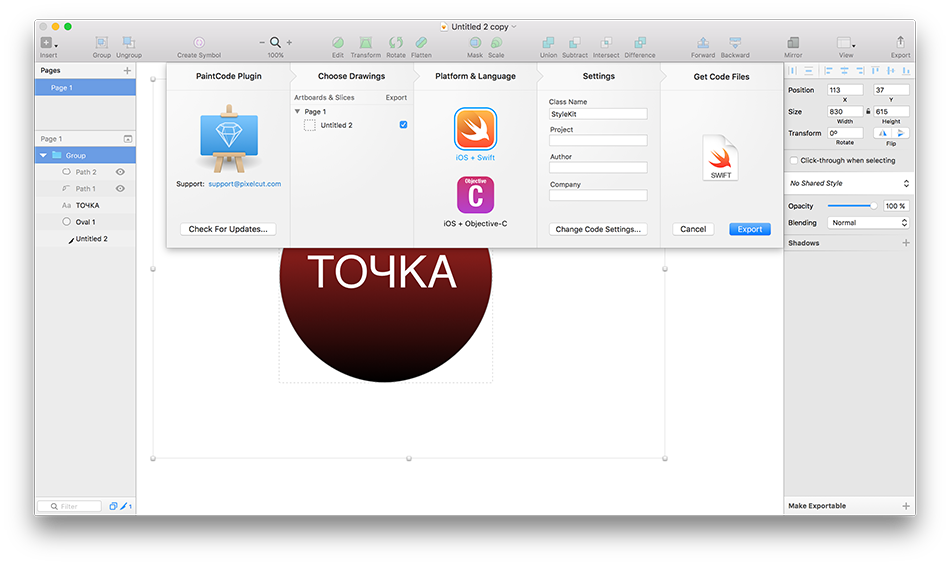
Task: Click the Ungroup toolbar icon
Action: click(x=128, y=42)
